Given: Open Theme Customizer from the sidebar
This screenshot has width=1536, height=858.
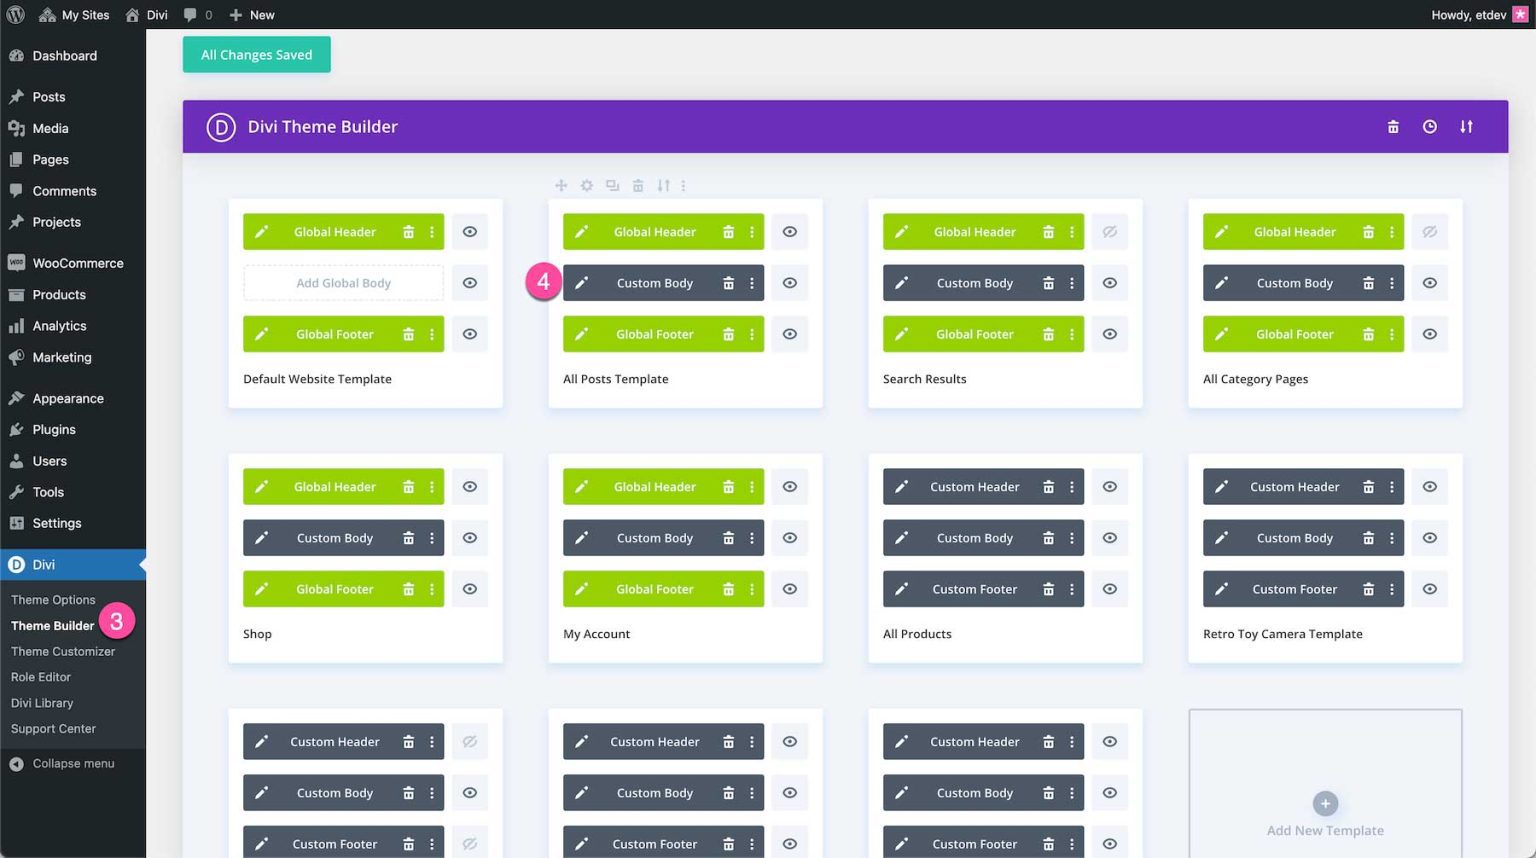Looking at the screenshot, I should point(63,651).
